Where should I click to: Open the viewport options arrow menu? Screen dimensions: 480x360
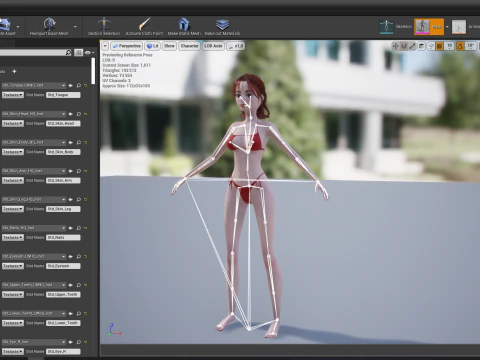(x=105, y=46)
